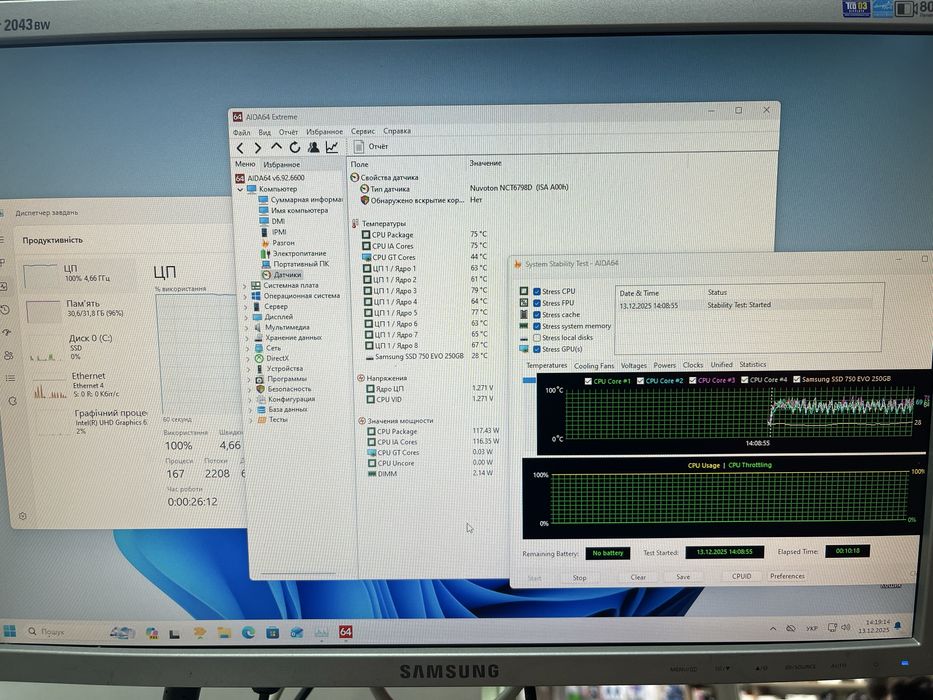Open Task Manager settings gear icon
Image resolution: width=933 pixels, height=700 pixels.
(23, 516)
